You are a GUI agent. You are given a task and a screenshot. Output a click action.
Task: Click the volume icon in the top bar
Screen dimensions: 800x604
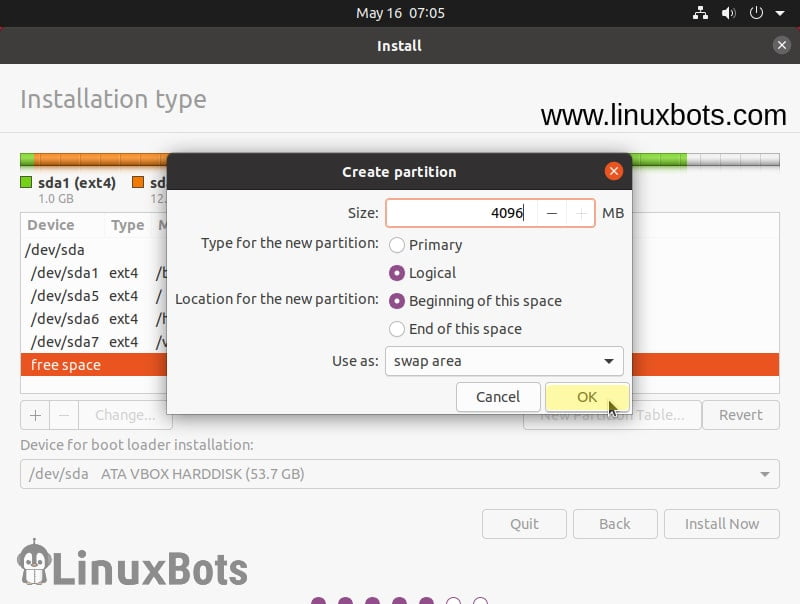pos(727,13)
